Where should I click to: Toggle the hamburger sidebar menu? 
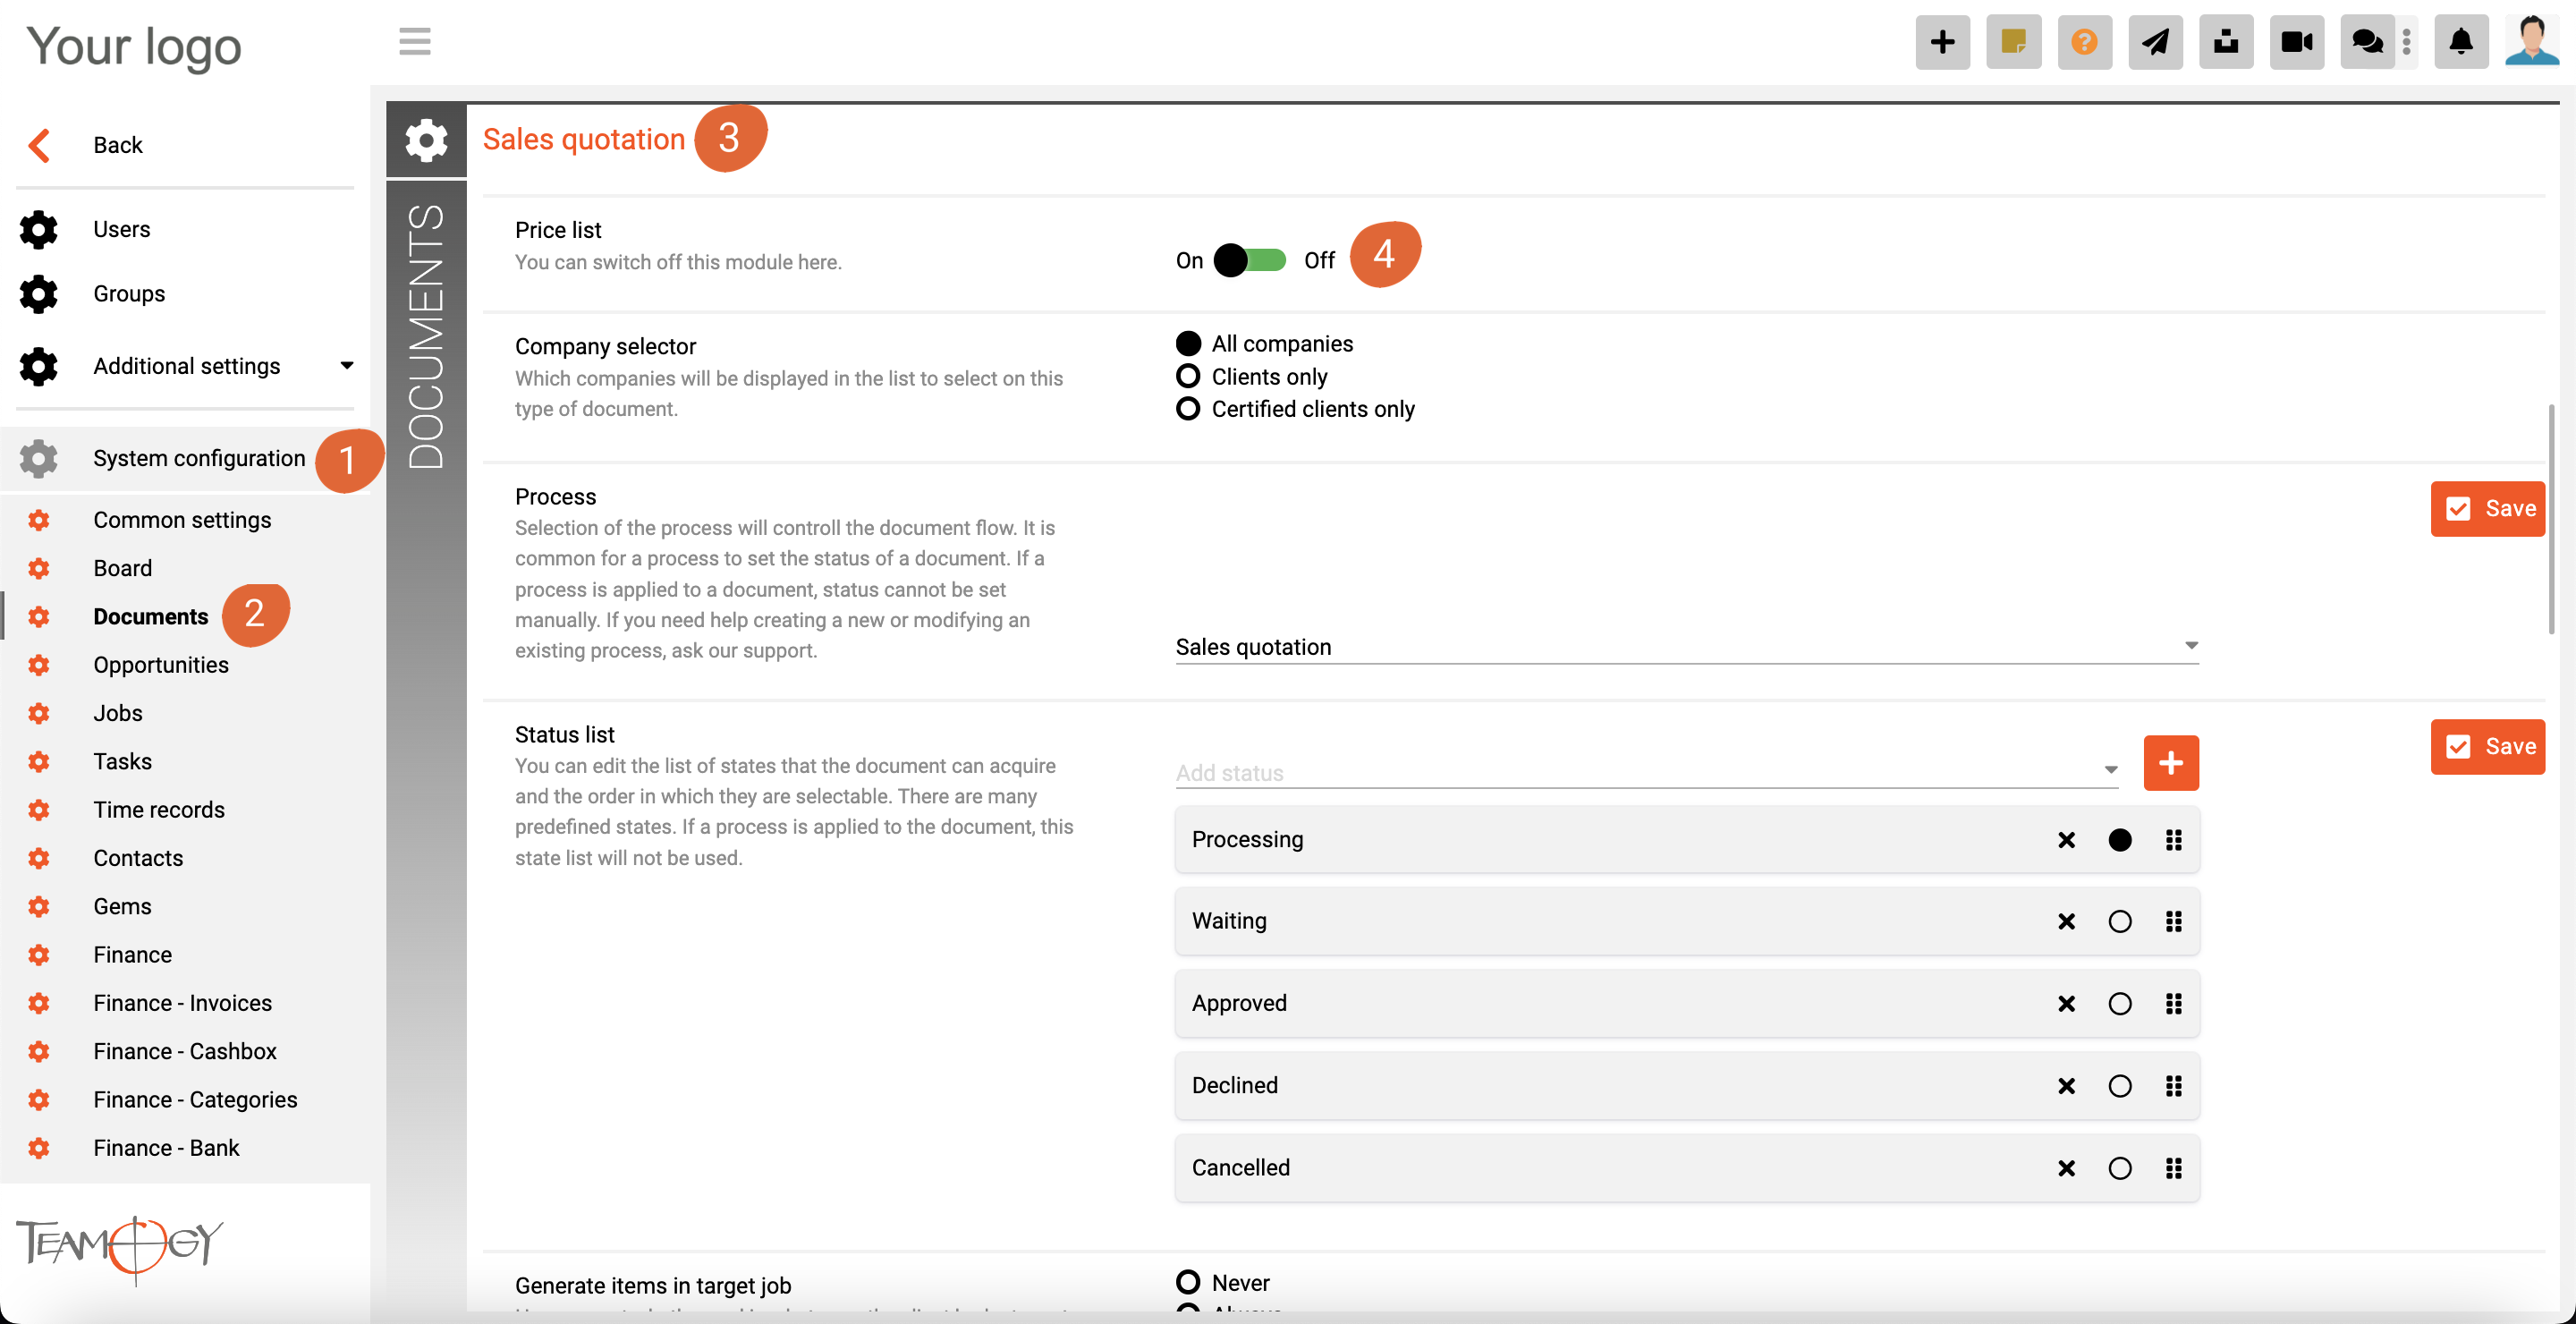[x=414, y=42]
